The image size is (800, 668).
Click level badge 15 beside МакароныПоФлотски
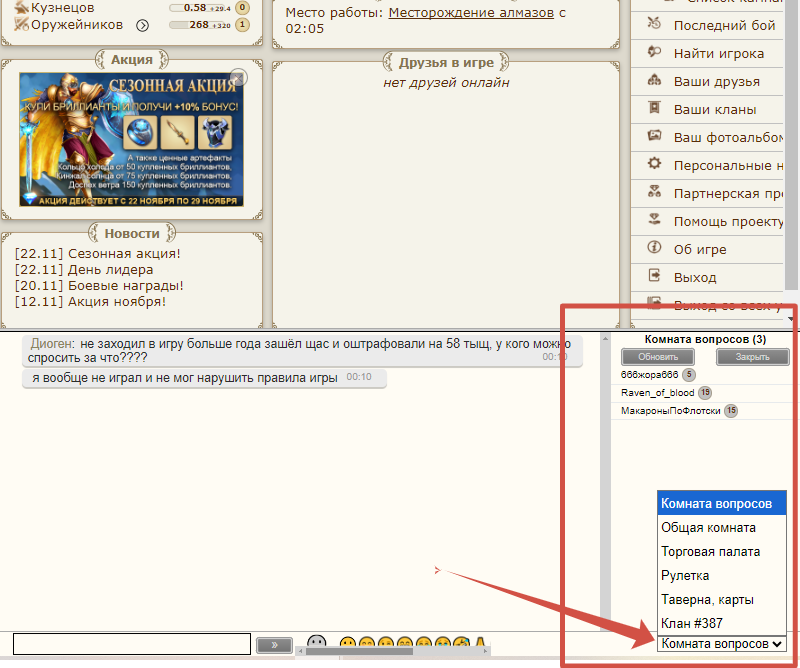click(731, 411)
